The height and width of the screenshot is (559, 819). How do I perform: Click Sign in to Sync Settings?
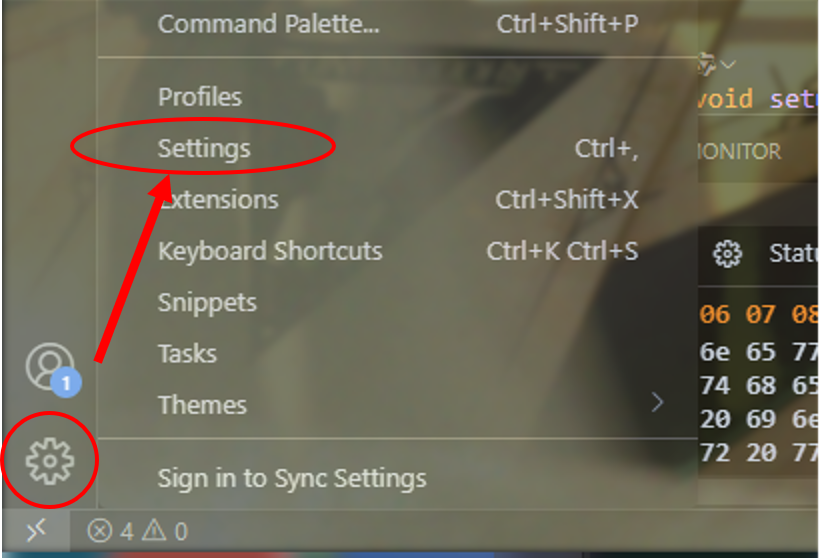coord(292,479)
